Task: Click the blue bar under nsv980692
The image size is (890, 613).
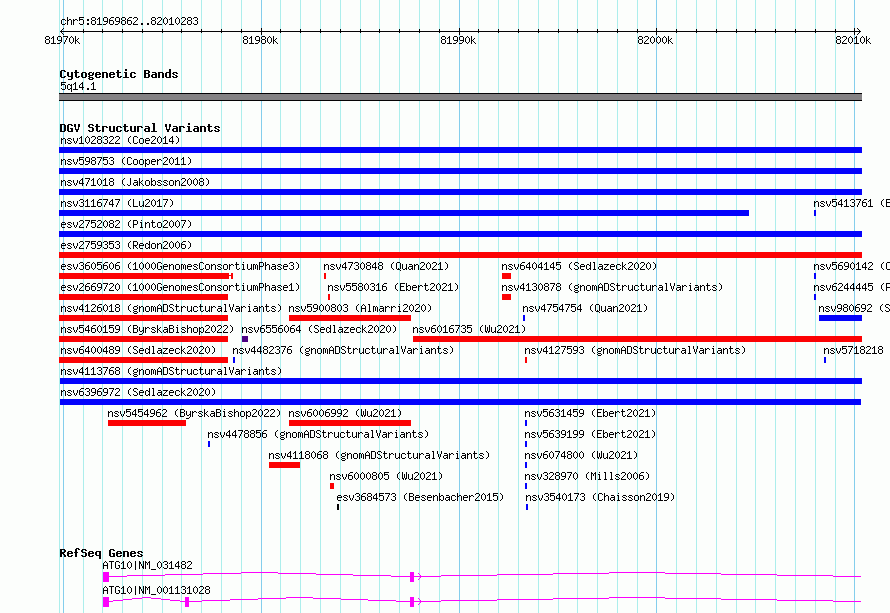Action: pos(840,318)
